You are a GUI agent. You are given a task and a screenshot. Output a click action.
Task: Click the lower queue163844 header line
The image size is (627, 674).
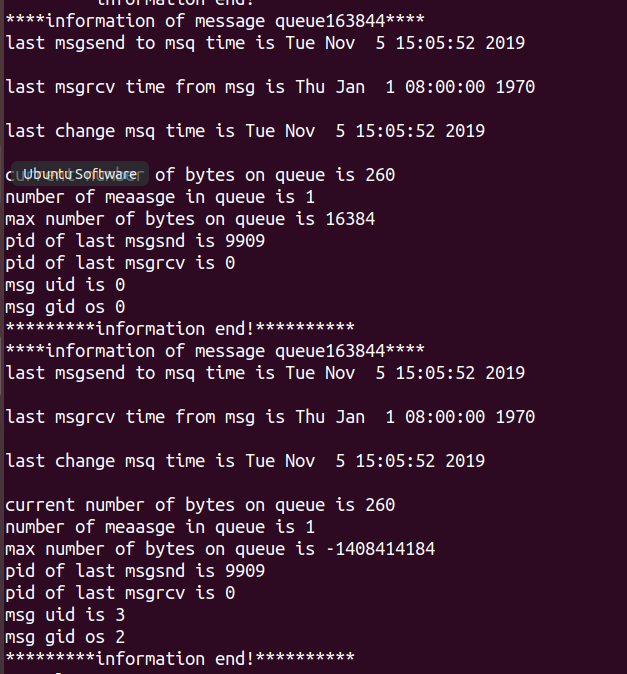pos(215,351)
